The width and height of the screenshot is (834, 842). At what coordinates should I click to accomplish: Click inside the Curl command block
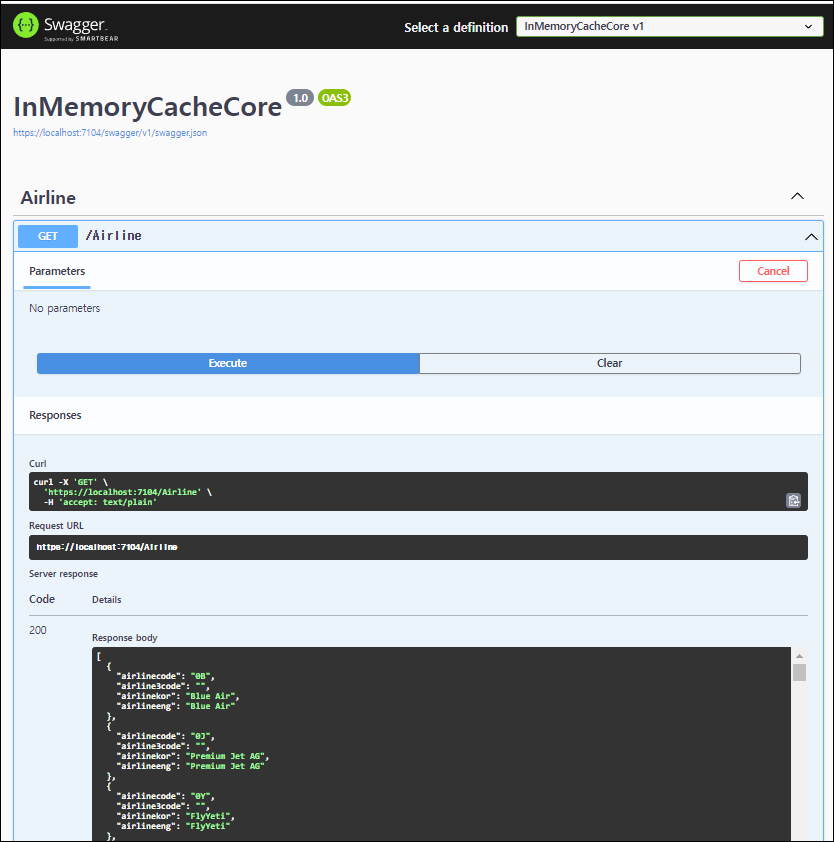400,491
